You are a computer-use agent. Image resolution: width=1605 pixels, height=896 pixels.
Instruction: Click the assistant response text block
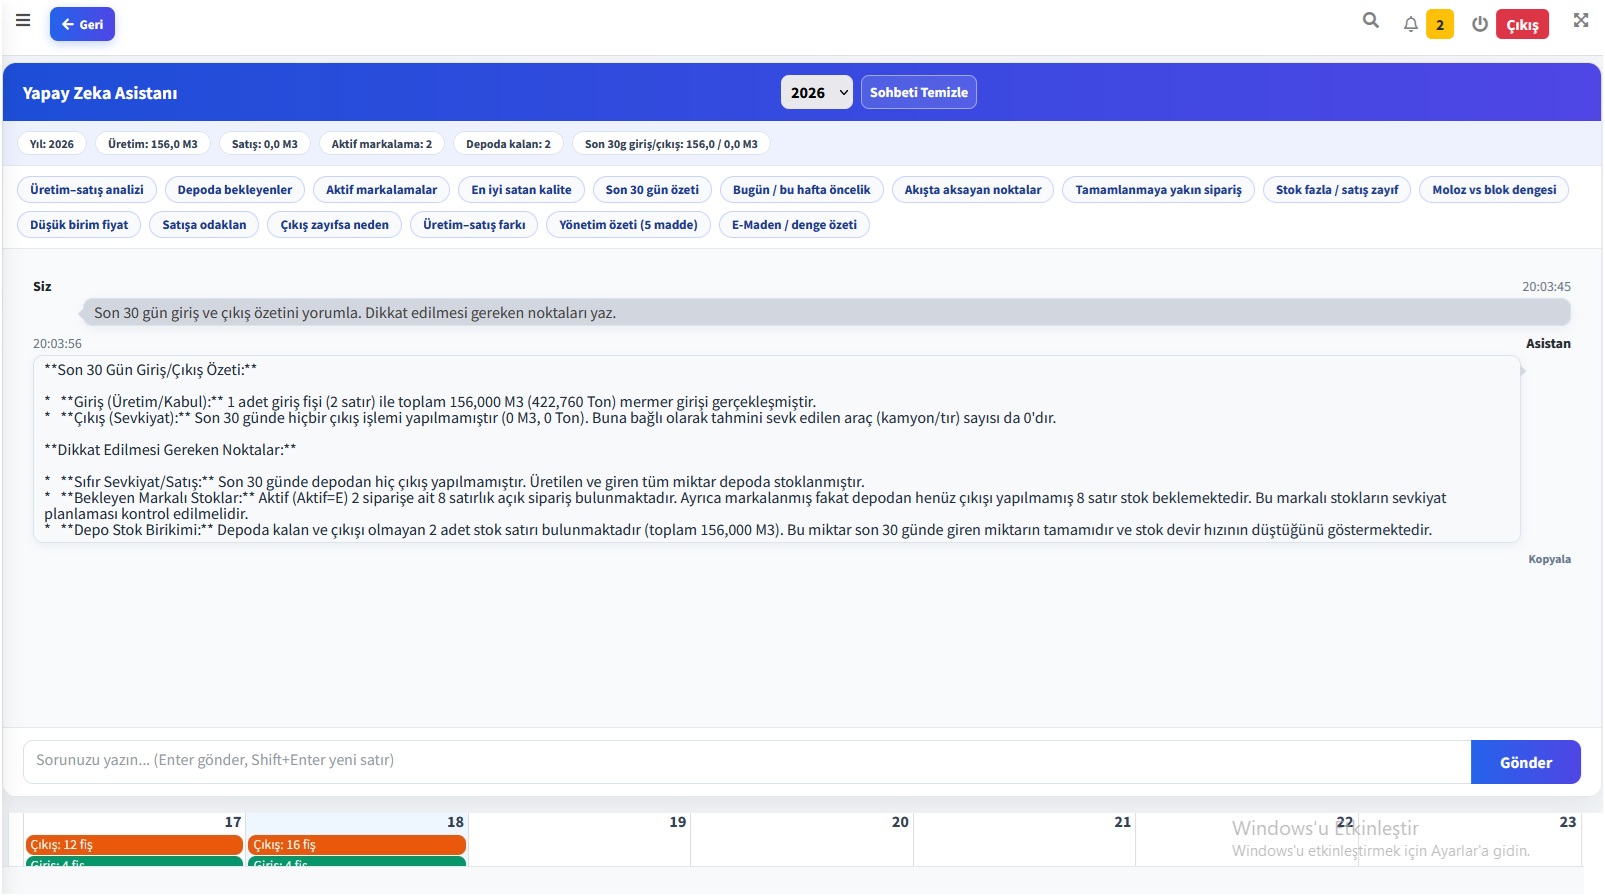pyautogui.click(x=777, y=449)
